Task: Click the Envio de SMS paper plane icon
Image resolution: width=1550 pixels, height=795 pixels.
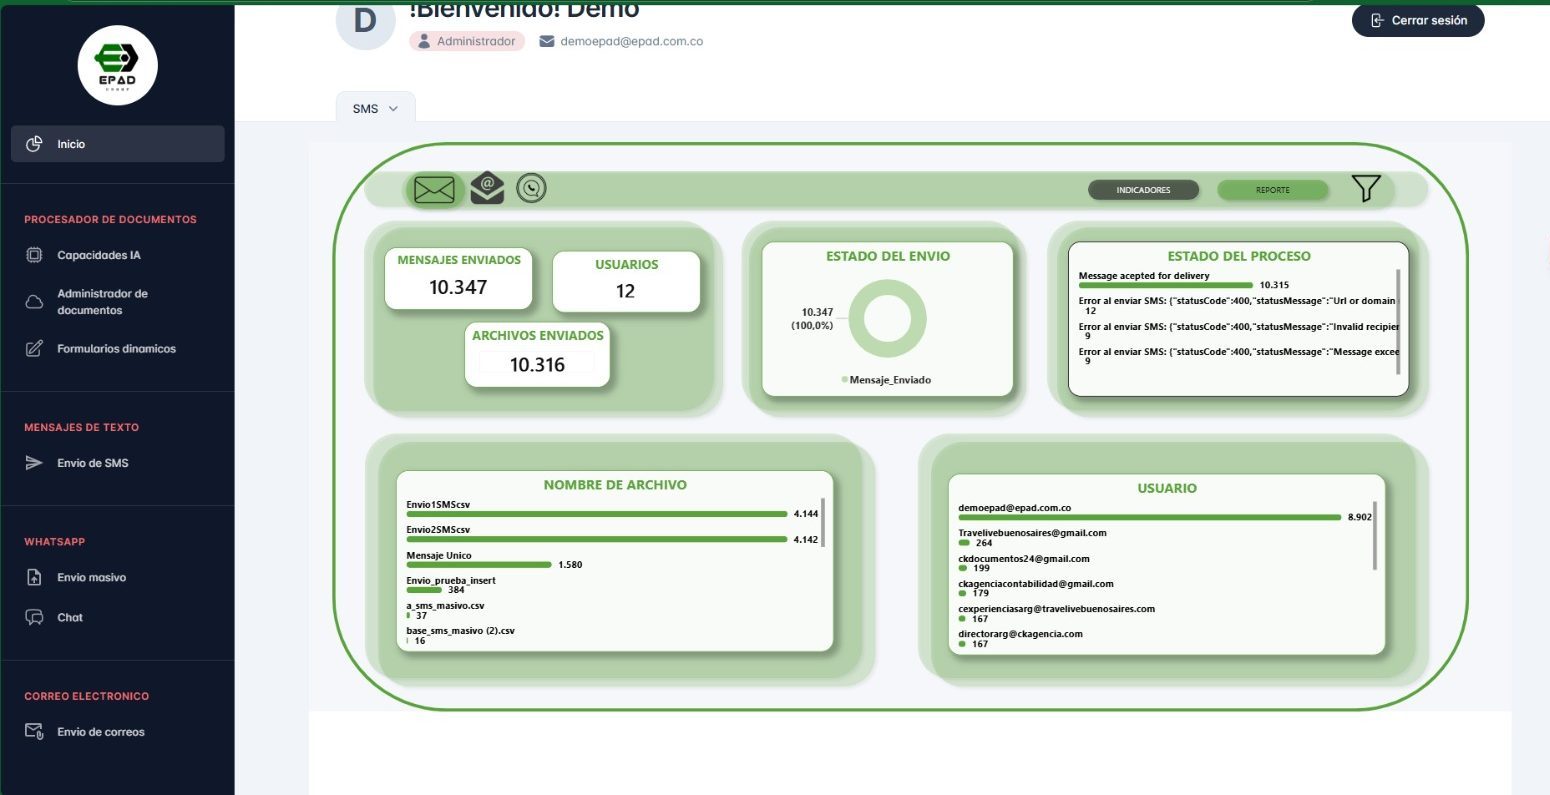Action: [34, 463]
